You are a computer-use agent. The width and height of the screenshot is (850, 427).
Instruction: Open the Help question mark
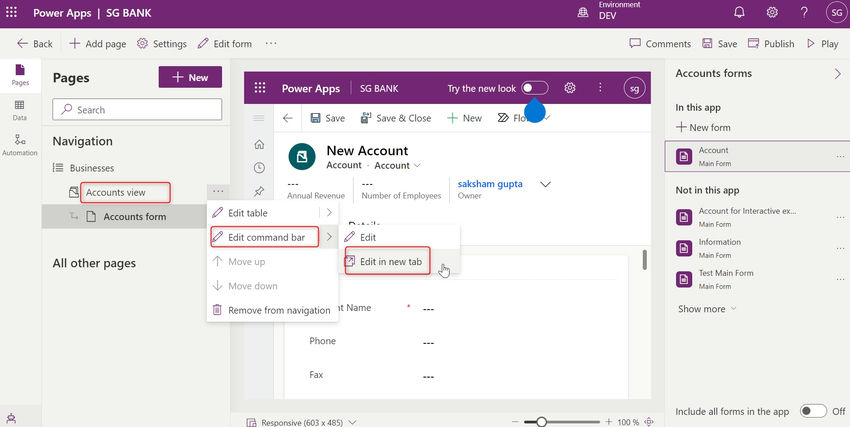804,12
